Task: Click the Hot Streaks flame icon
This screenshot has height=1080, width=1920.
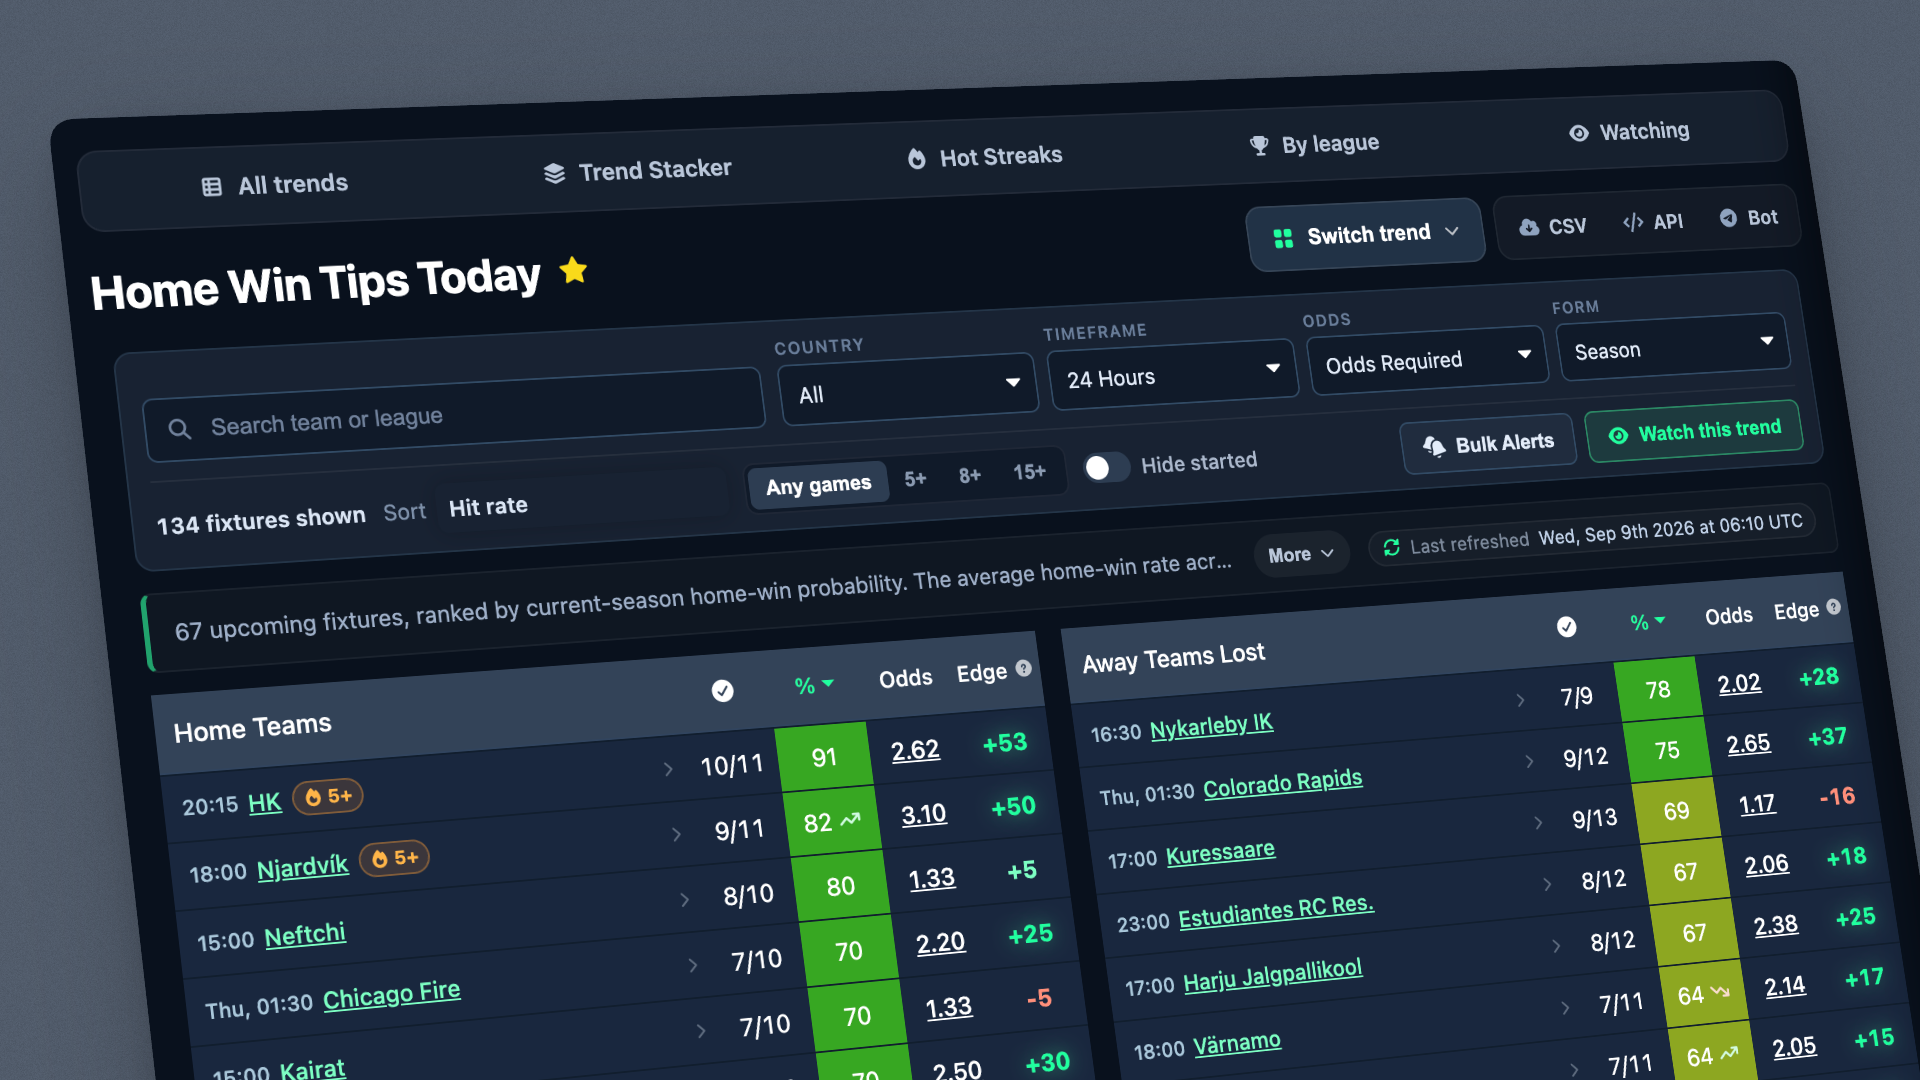Action: [917, 159]
